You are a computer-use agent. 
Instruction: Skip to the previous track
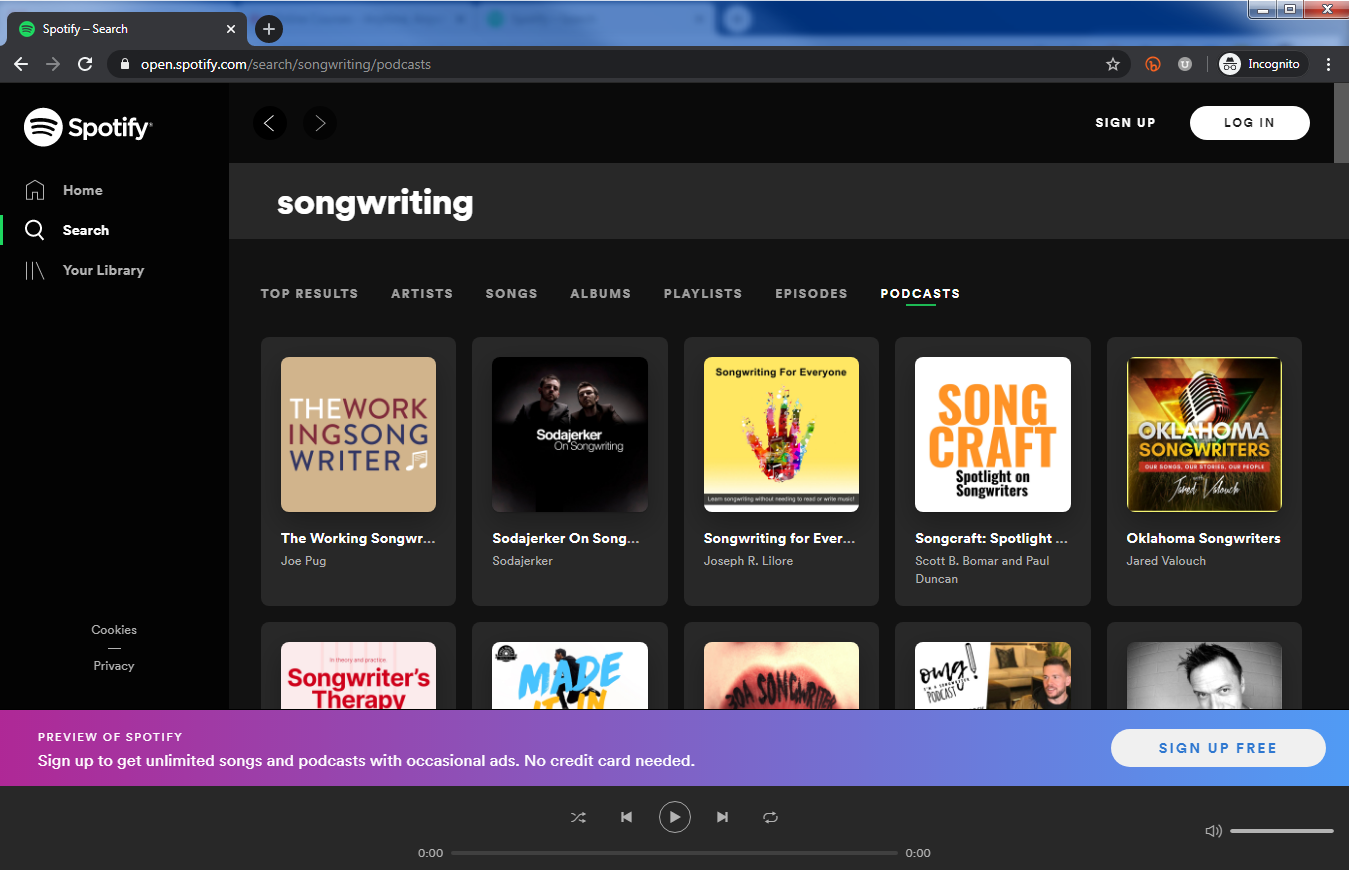pos(626,817)
